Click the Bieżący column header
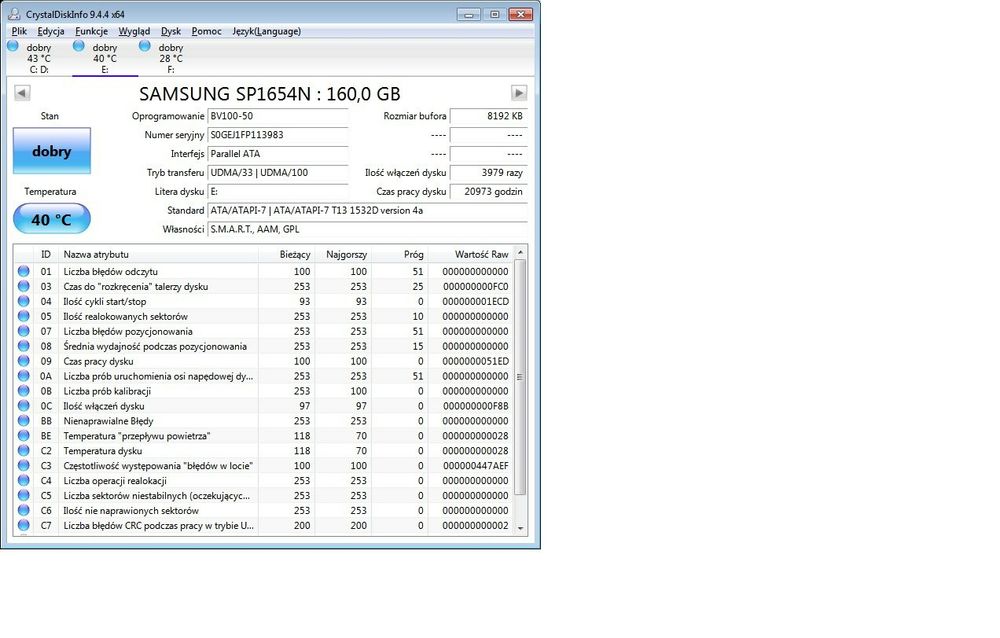 click(x=286, y=254)
